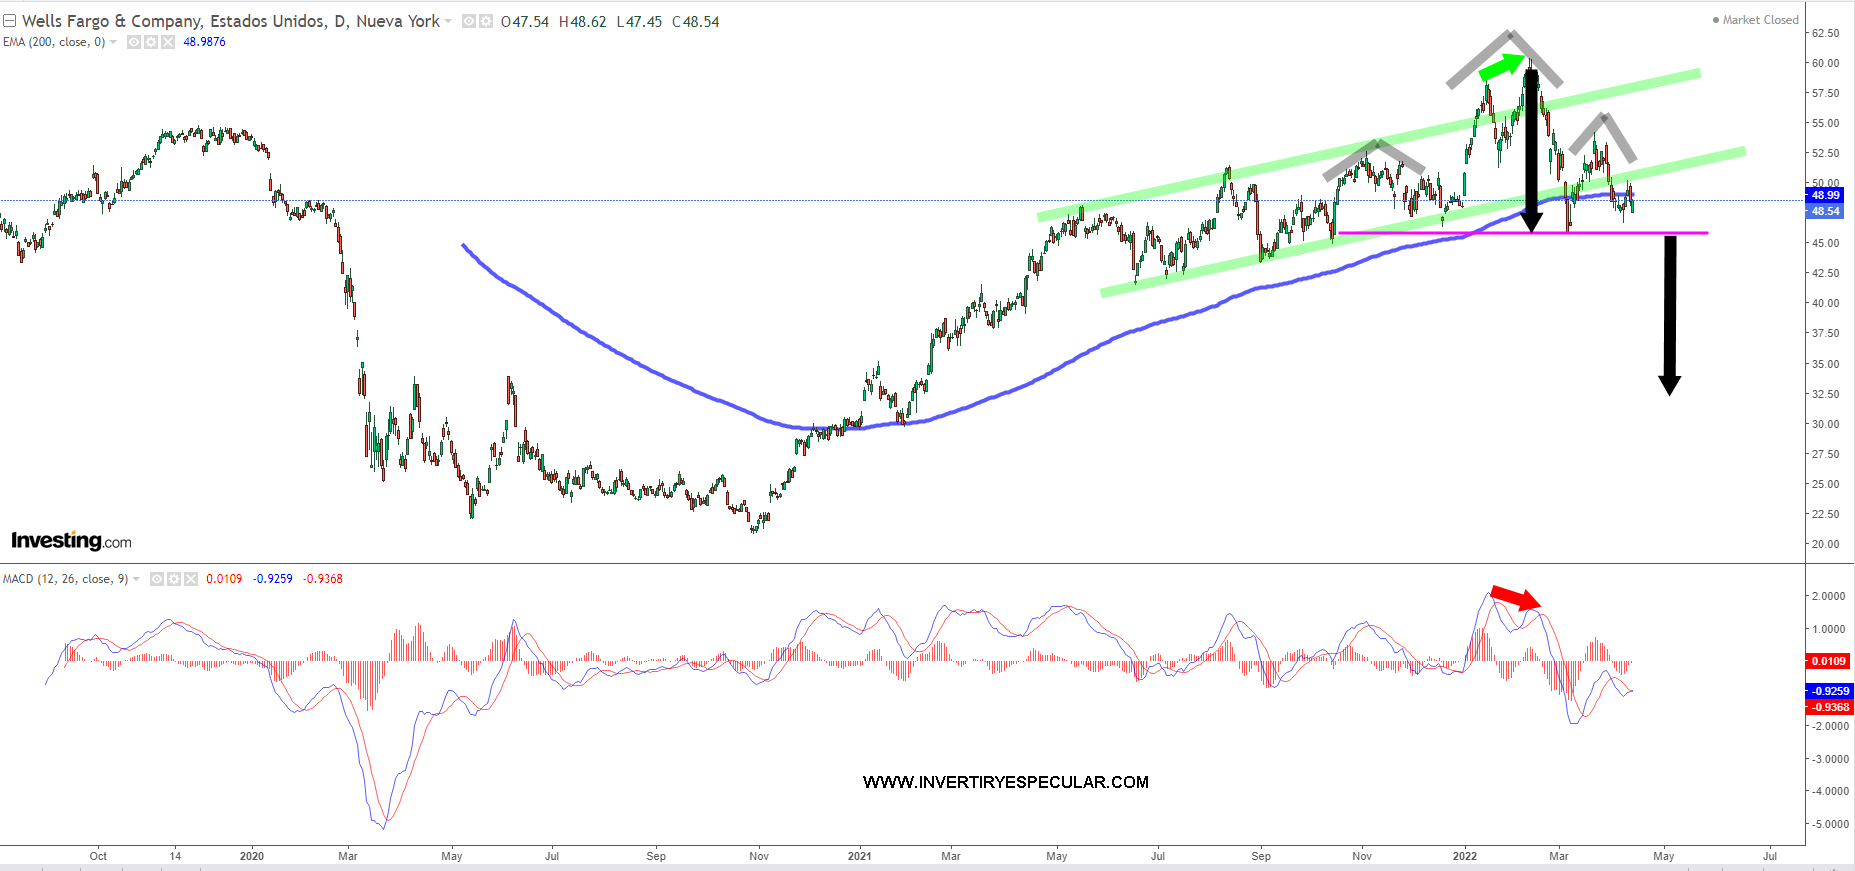This screenshot has width=1855, height=871.
Task: Open settings gear for Wells Fargo series
Action: coord(486,21)
